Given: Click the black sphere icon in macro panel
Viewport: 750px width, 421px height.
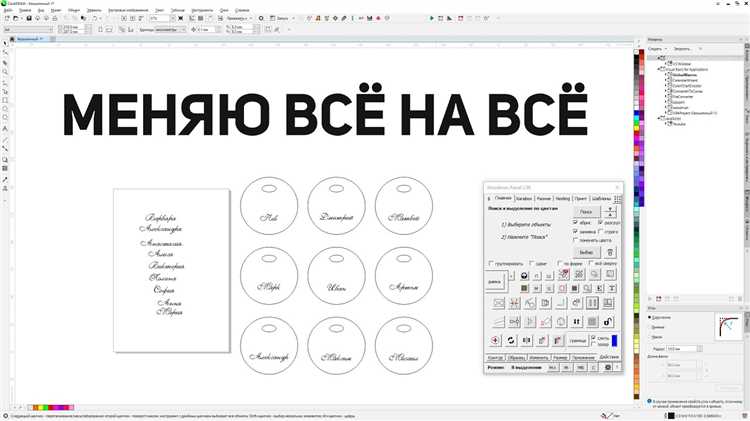Looking at the screenshot, I should [x=524, y=276].
